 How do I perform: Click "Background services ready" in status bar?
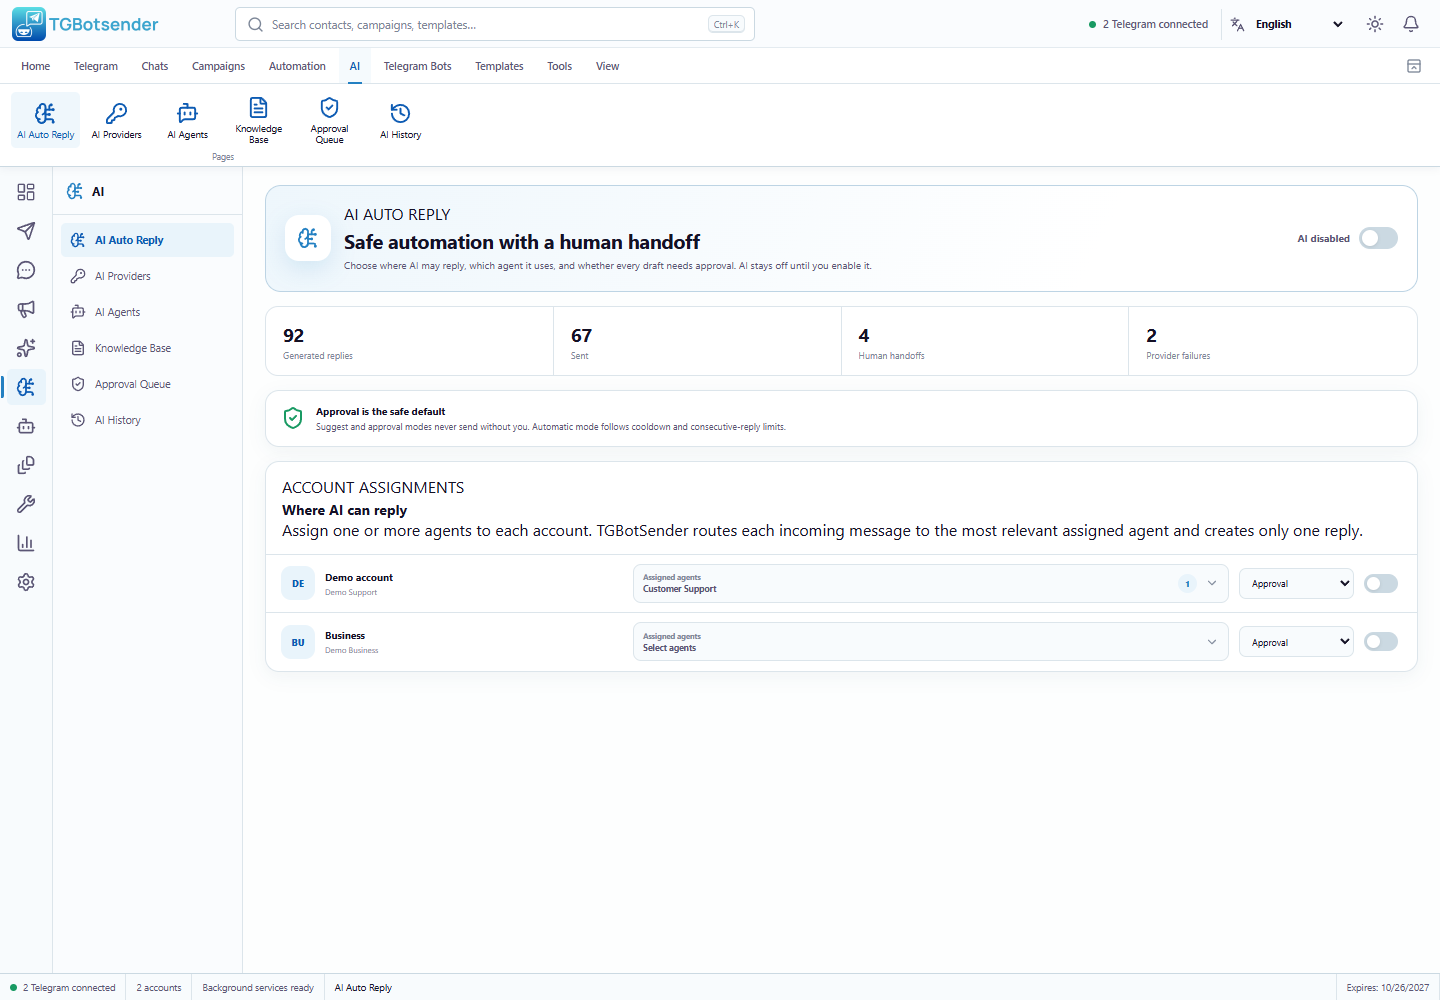258,988
